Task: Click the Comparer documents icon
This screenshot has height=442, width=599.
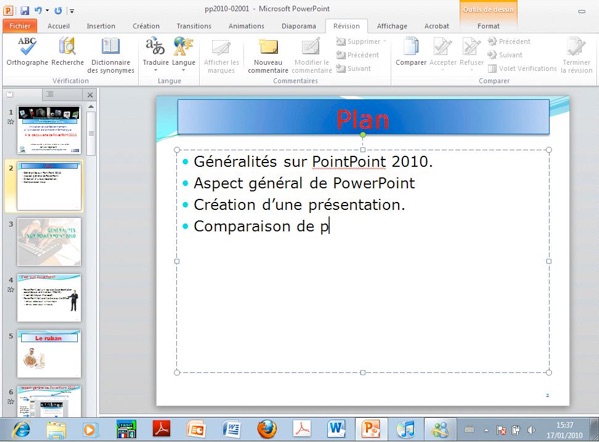Action: click(411, 46)
